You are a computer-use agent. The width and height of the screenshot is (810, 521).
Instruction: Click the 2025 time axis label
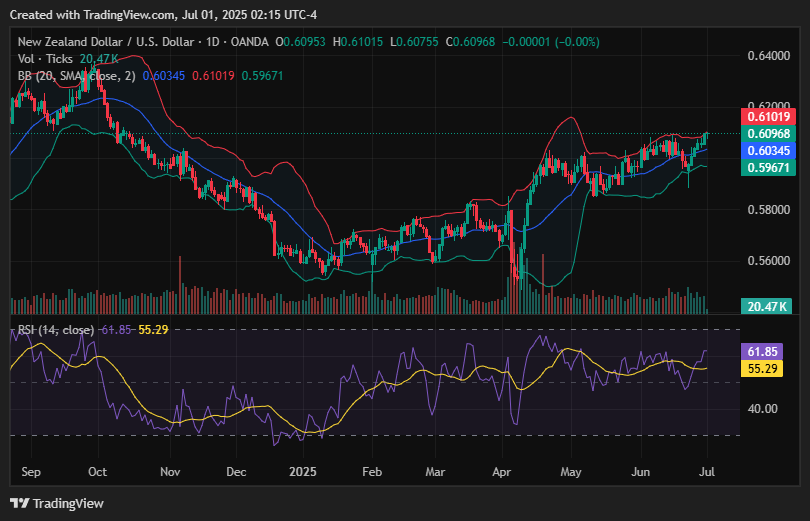click(x=303, y=472)
